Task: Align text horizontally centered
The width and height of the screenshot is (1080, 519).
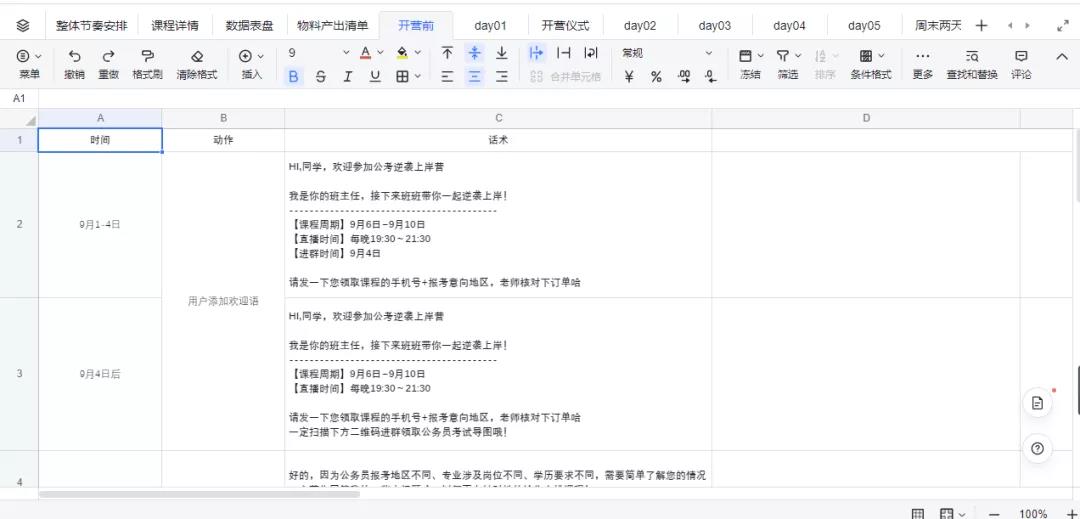Action: tap(475, 76)
